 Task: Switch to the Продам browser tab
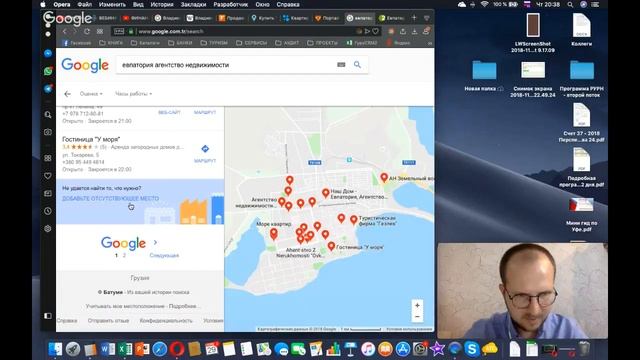pyautogui.click(x=231, y=18)
